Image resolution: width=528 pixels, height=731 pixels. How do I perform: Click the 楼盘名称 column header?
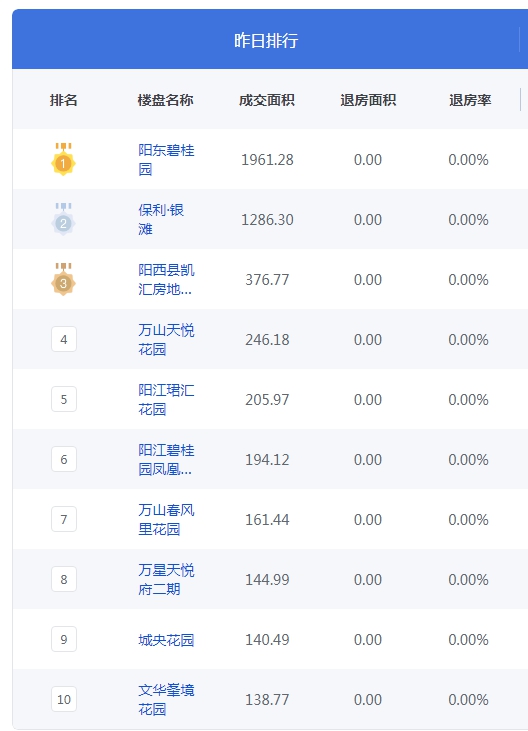tap(165, 100)
